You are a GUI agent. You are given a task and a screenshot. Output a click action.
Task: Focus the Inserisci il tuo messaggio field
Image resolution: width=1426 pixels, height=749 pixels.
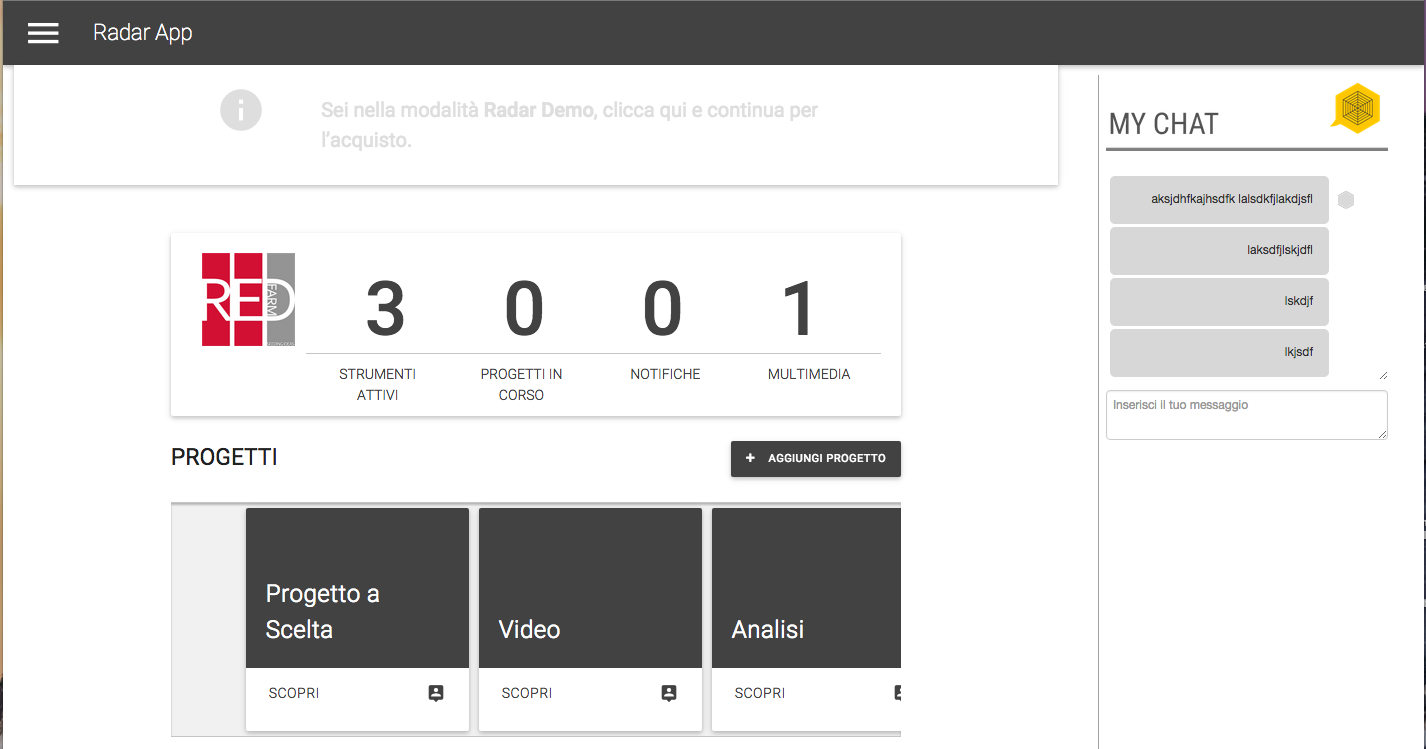1246,414
